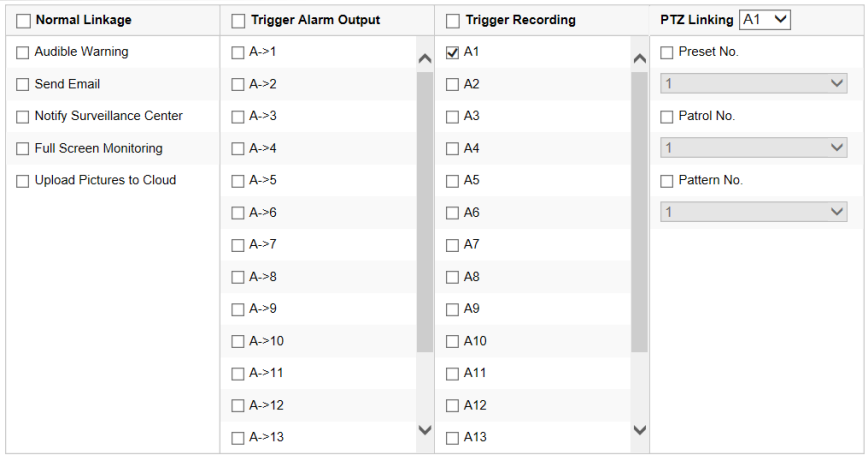Enable the Audible Warning checkbox

(x=23, y=52)
